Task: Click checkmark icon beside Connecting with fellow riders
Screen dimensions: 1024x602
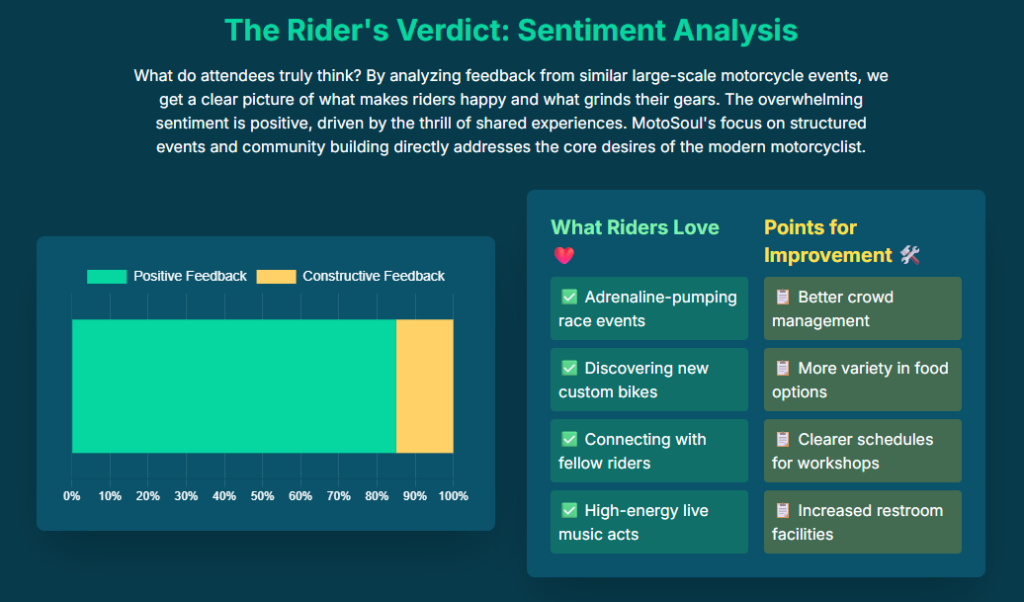Action: tap(569, 439)
